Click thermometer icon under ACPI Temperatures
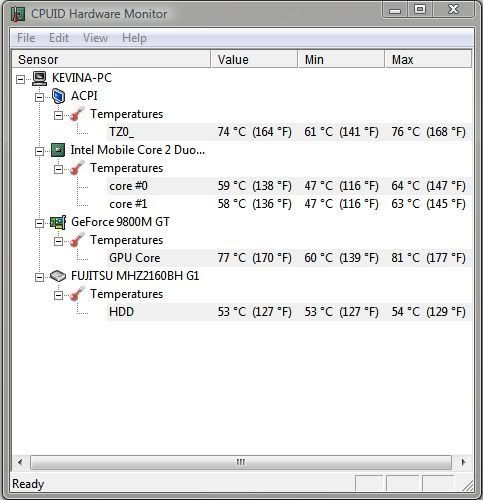The image size is (483, 500). click(77, 114)
